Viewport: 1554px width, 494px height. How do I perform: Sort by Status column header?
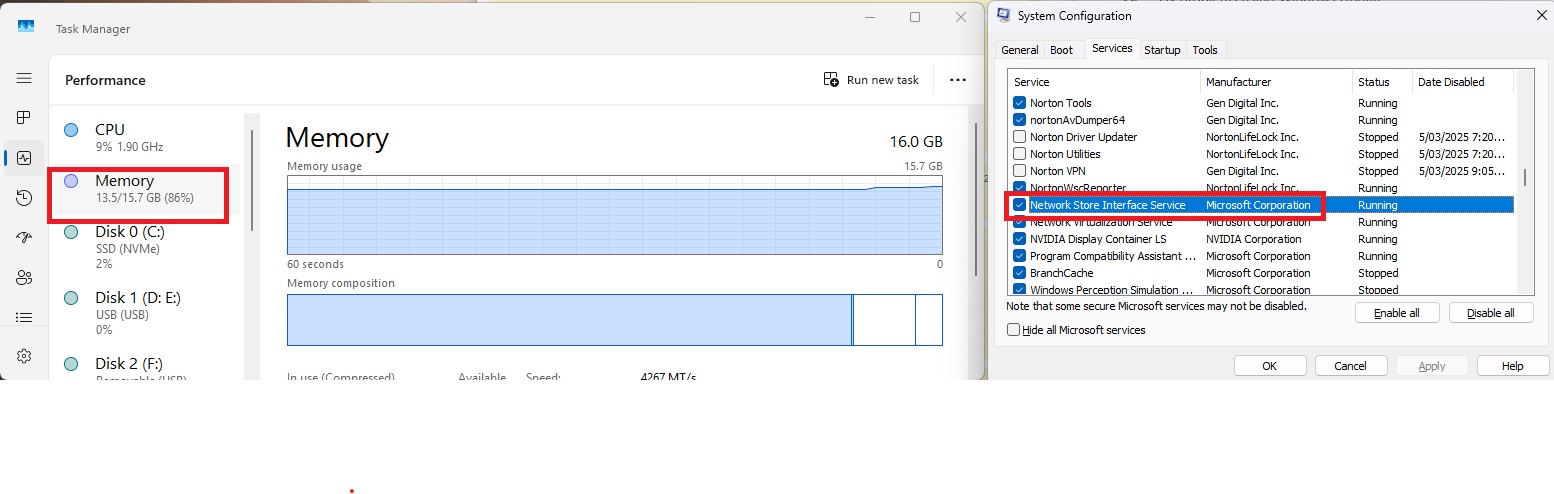tap(1382, 82)
